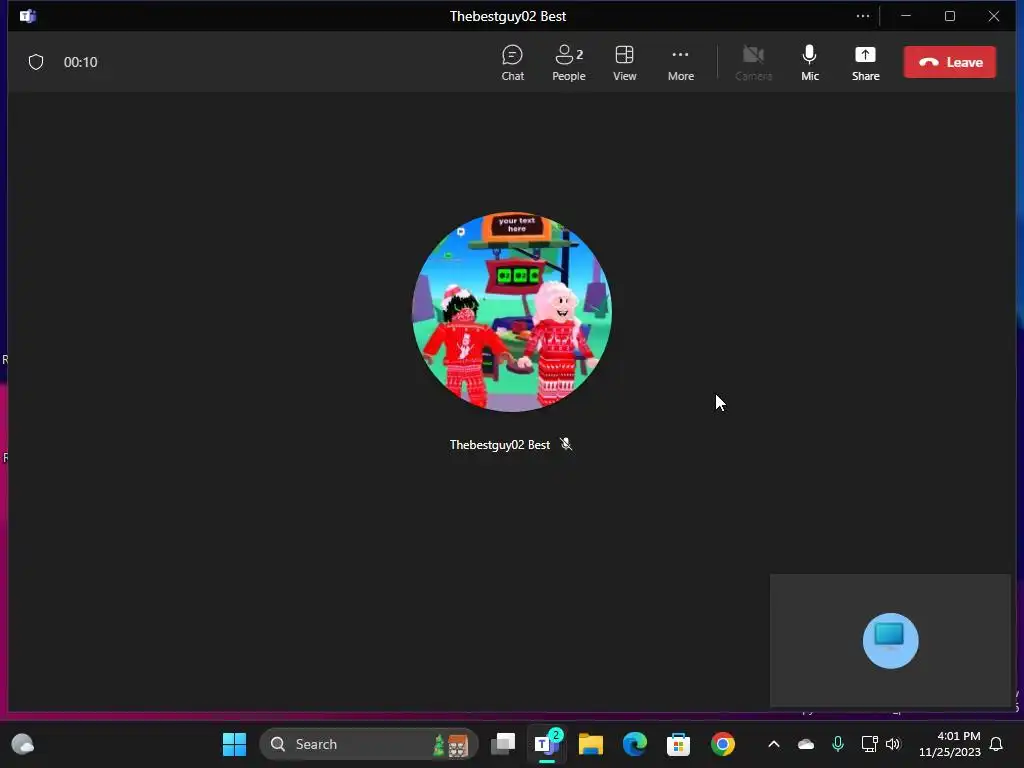This screenshot has height=768, width=1024.
Task: Launch Microsoft Edge from taskbar
Action: [x=634, y=744]
